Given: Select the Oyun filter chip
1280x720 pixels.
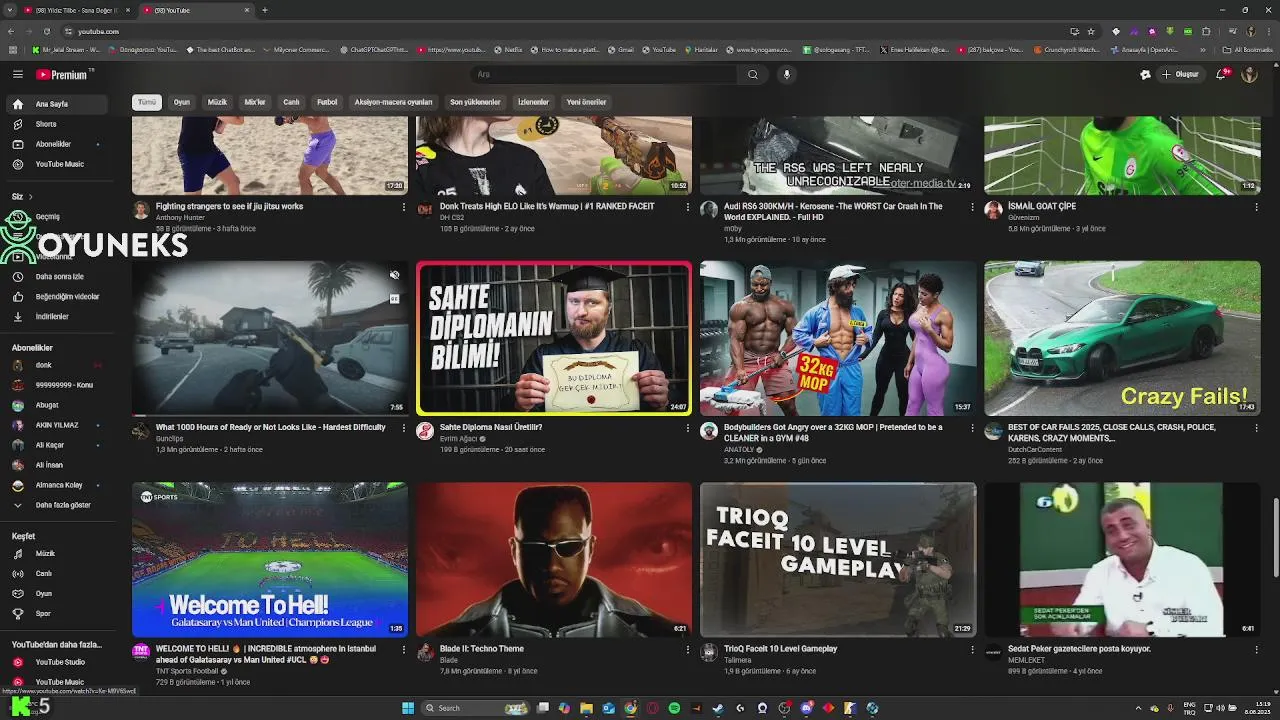Looking at the screenshot, I should [x=182, y=102].
